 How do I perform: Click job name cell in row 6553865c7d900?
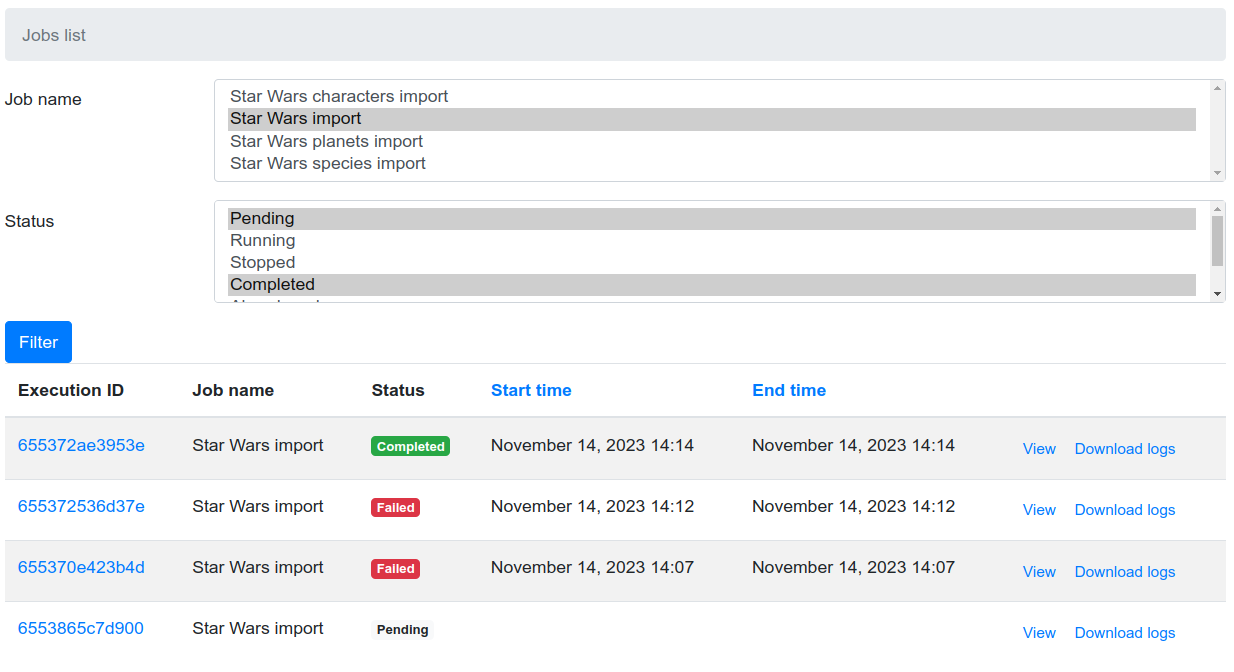258,629
